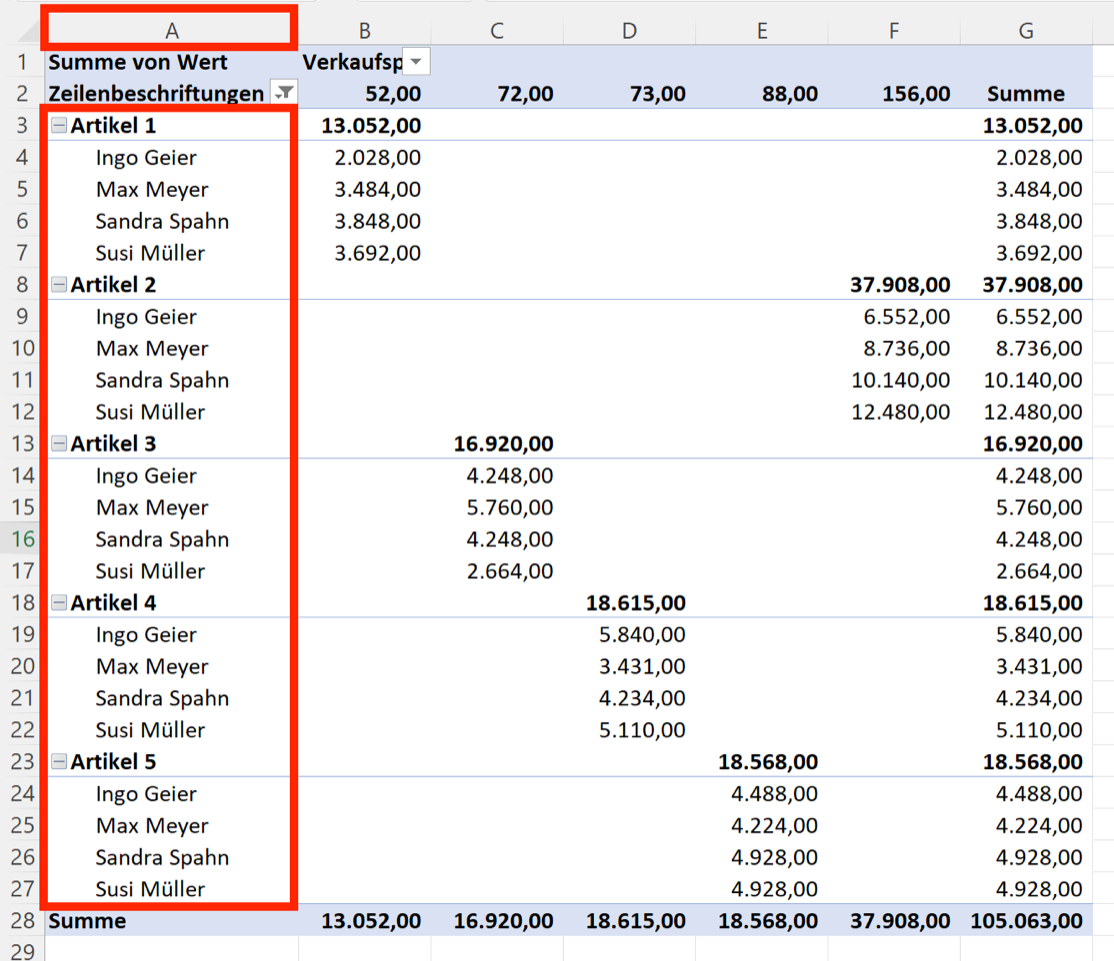The height and width of the screenshot is (961, 1114).
Task: Click the Artikel 1 label
Action: [x=113, y=126]
